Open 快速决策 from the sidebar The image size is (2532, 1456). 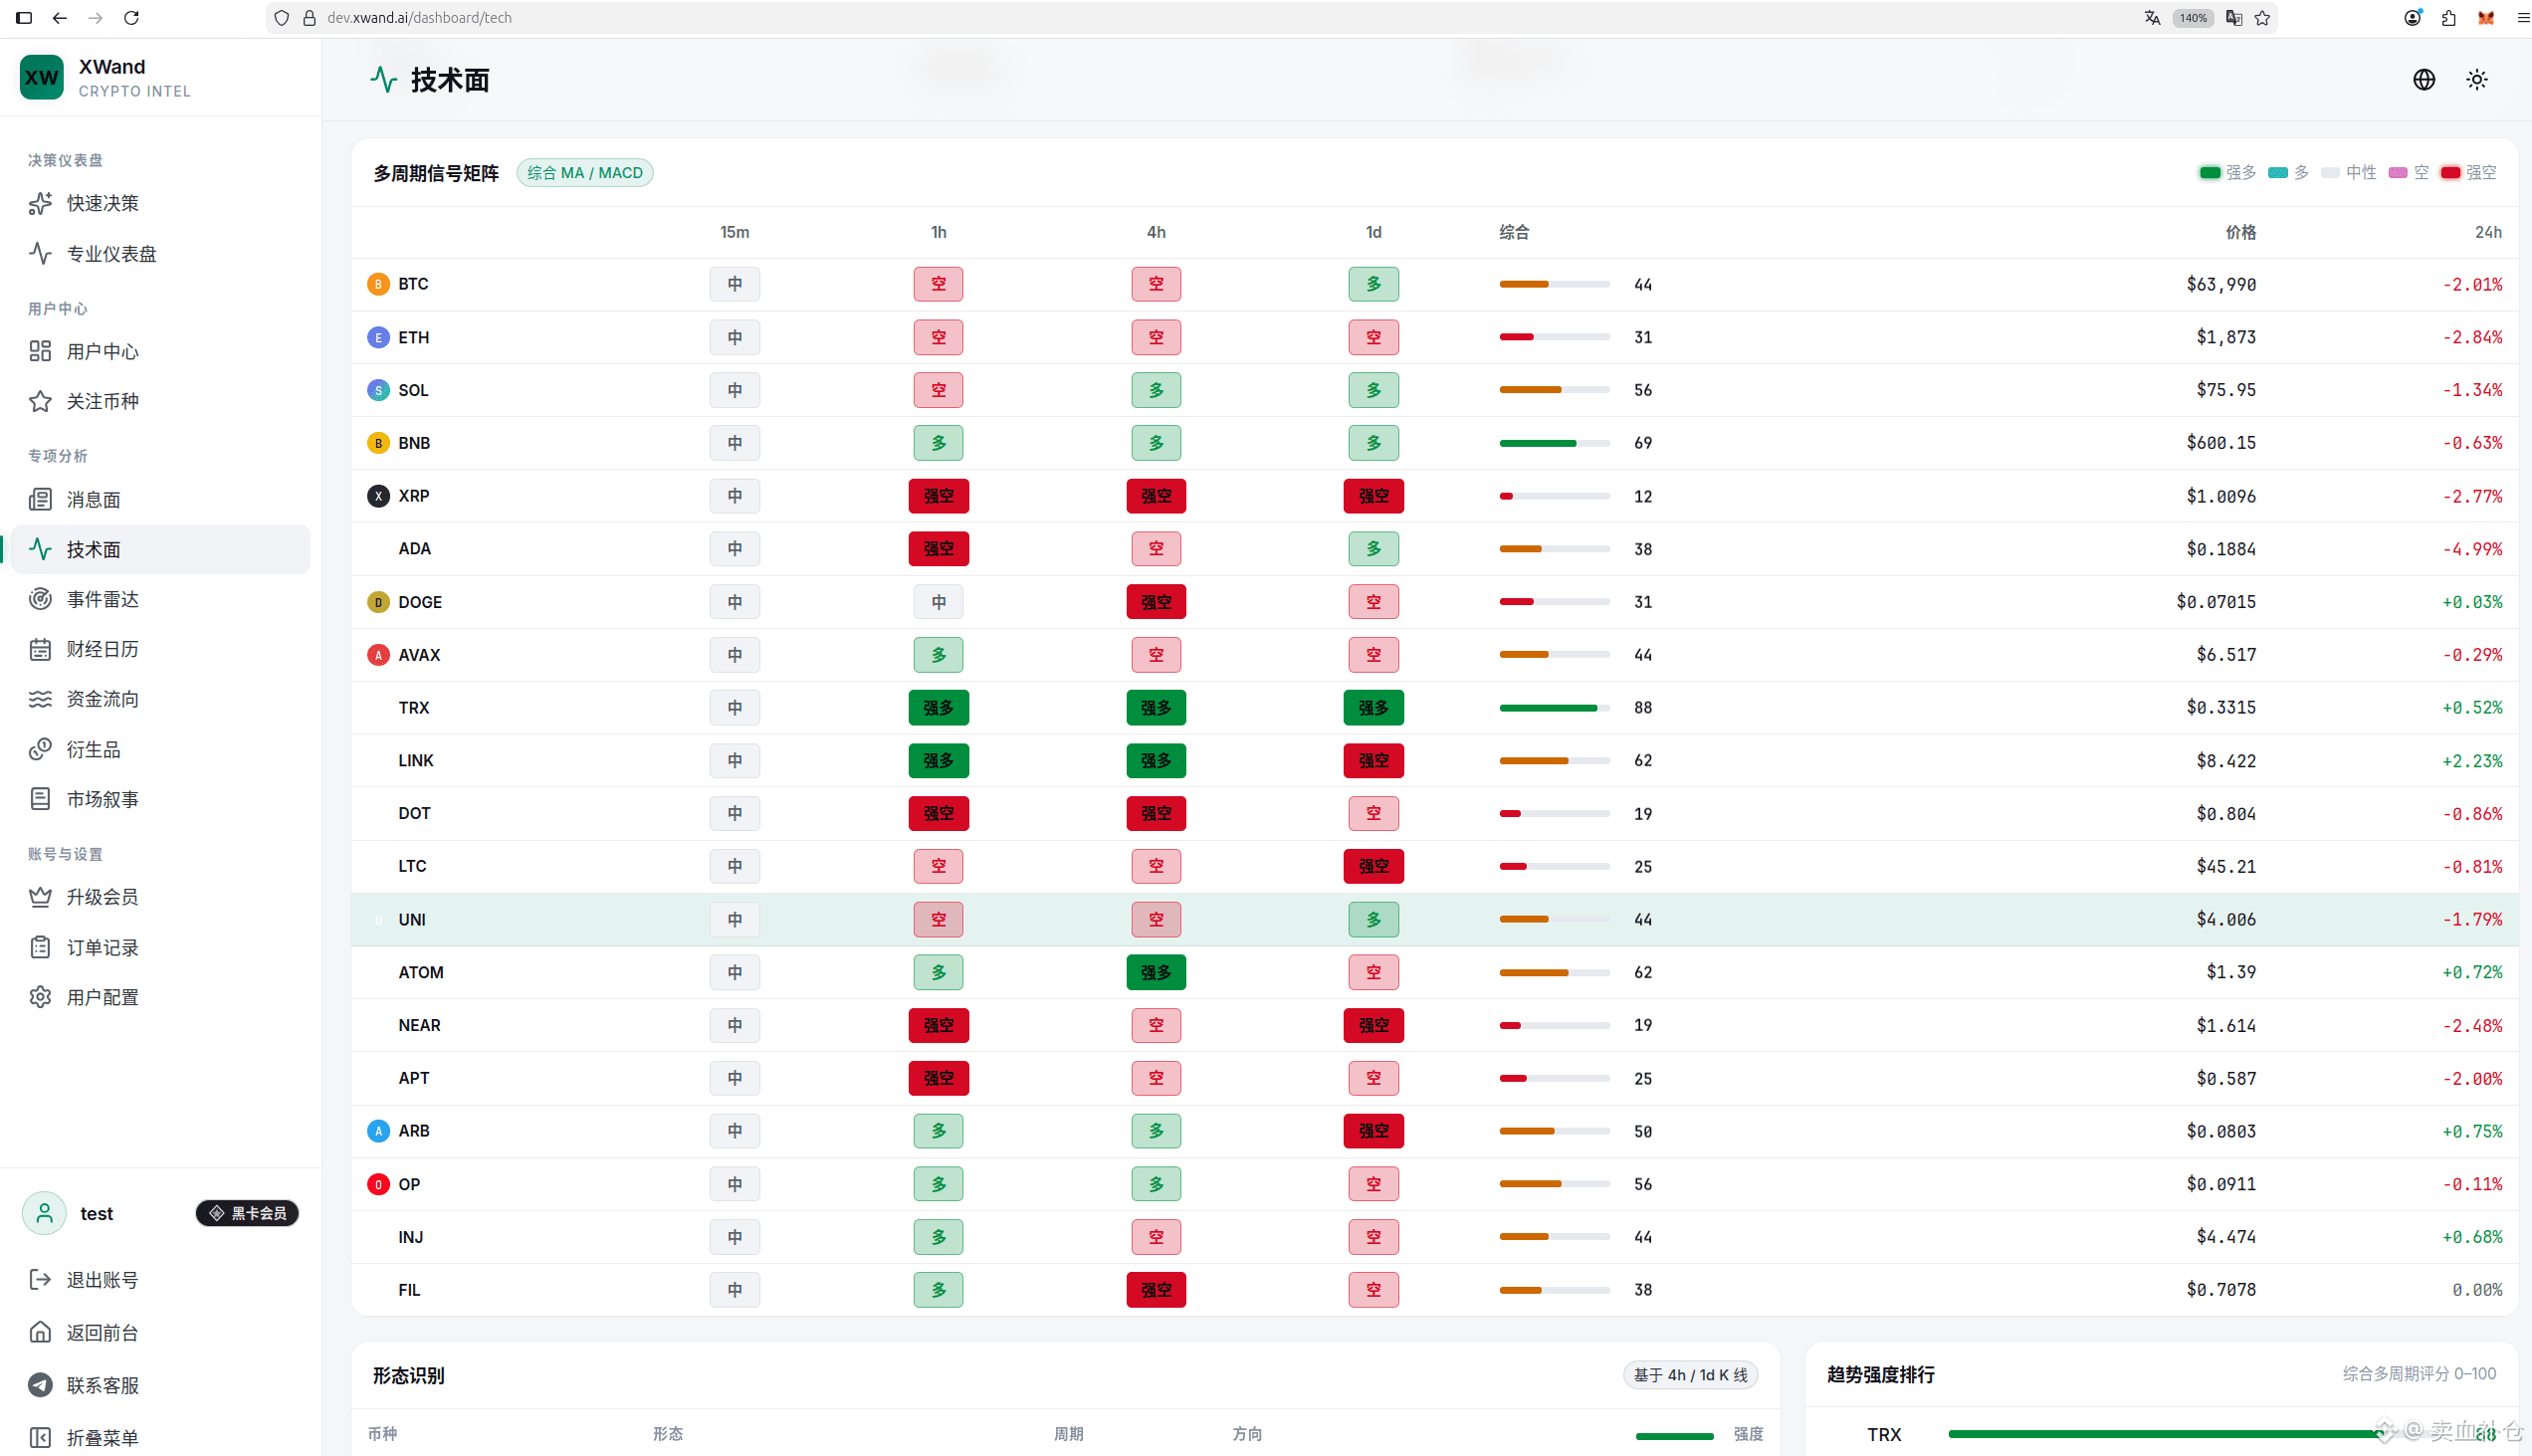[161, 203]
